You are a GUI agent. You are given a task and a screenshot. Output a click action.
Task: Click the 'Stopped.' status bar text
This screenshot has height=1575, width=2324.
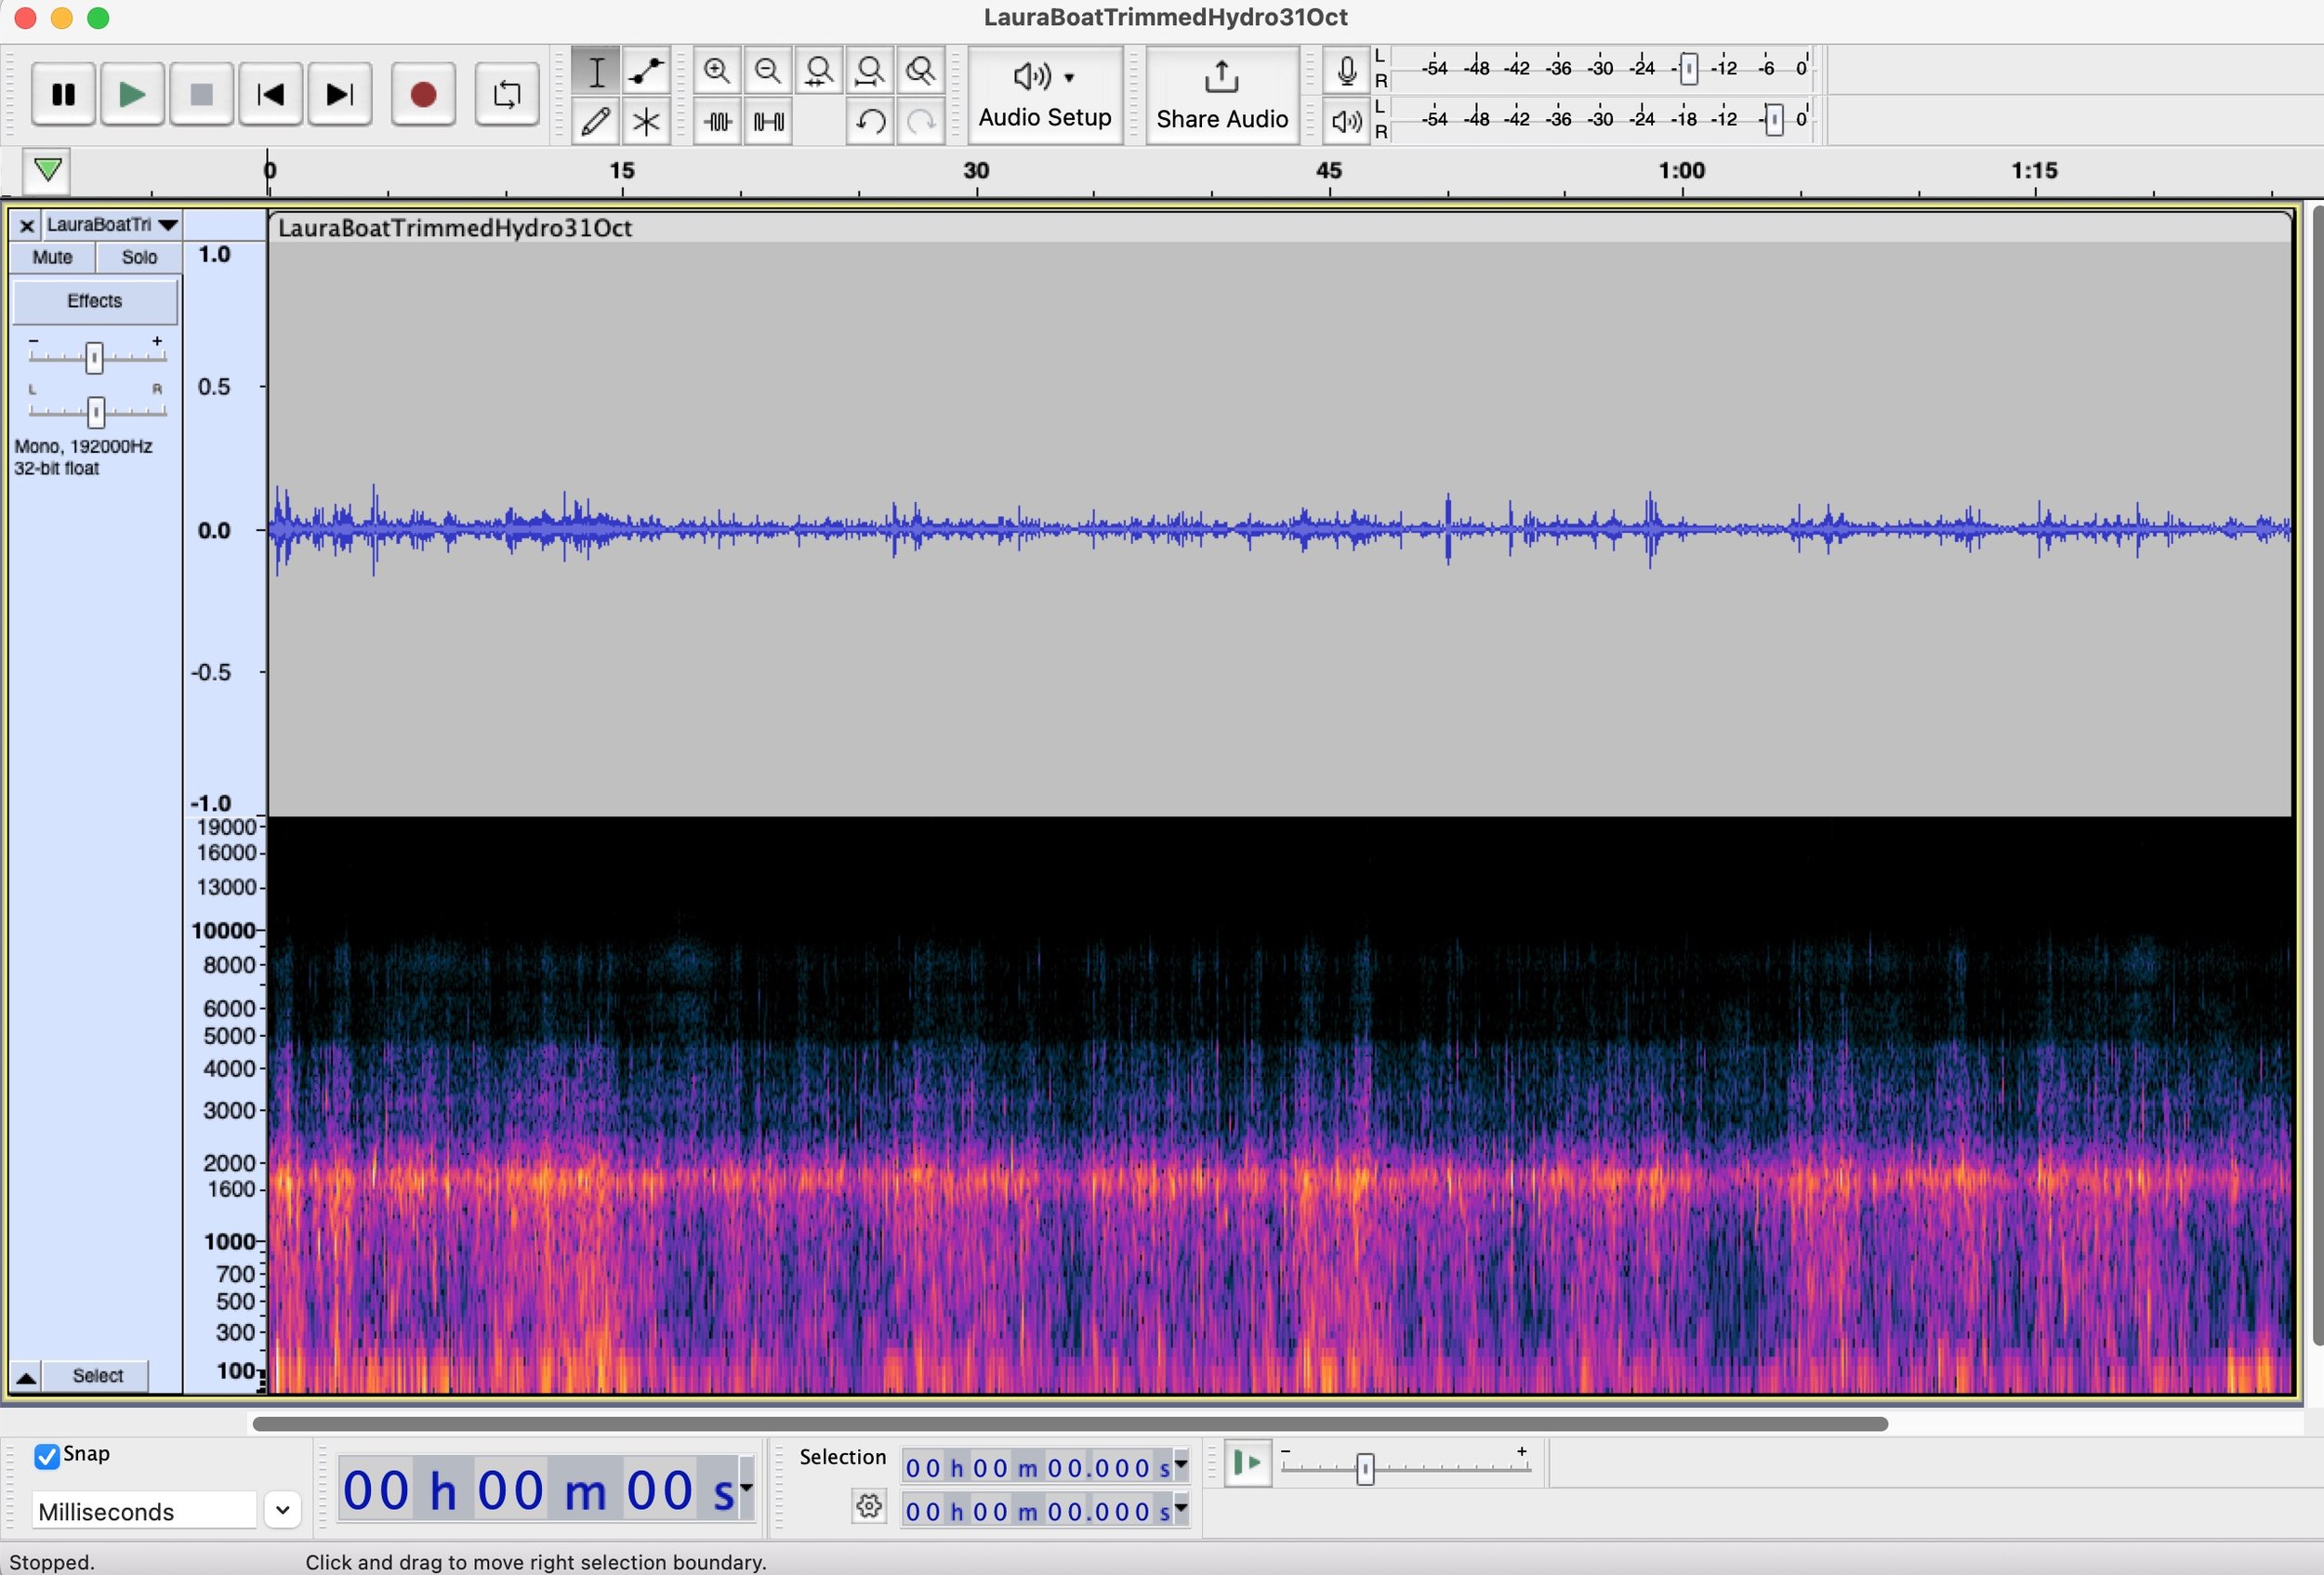click(x=52, y=1562)
